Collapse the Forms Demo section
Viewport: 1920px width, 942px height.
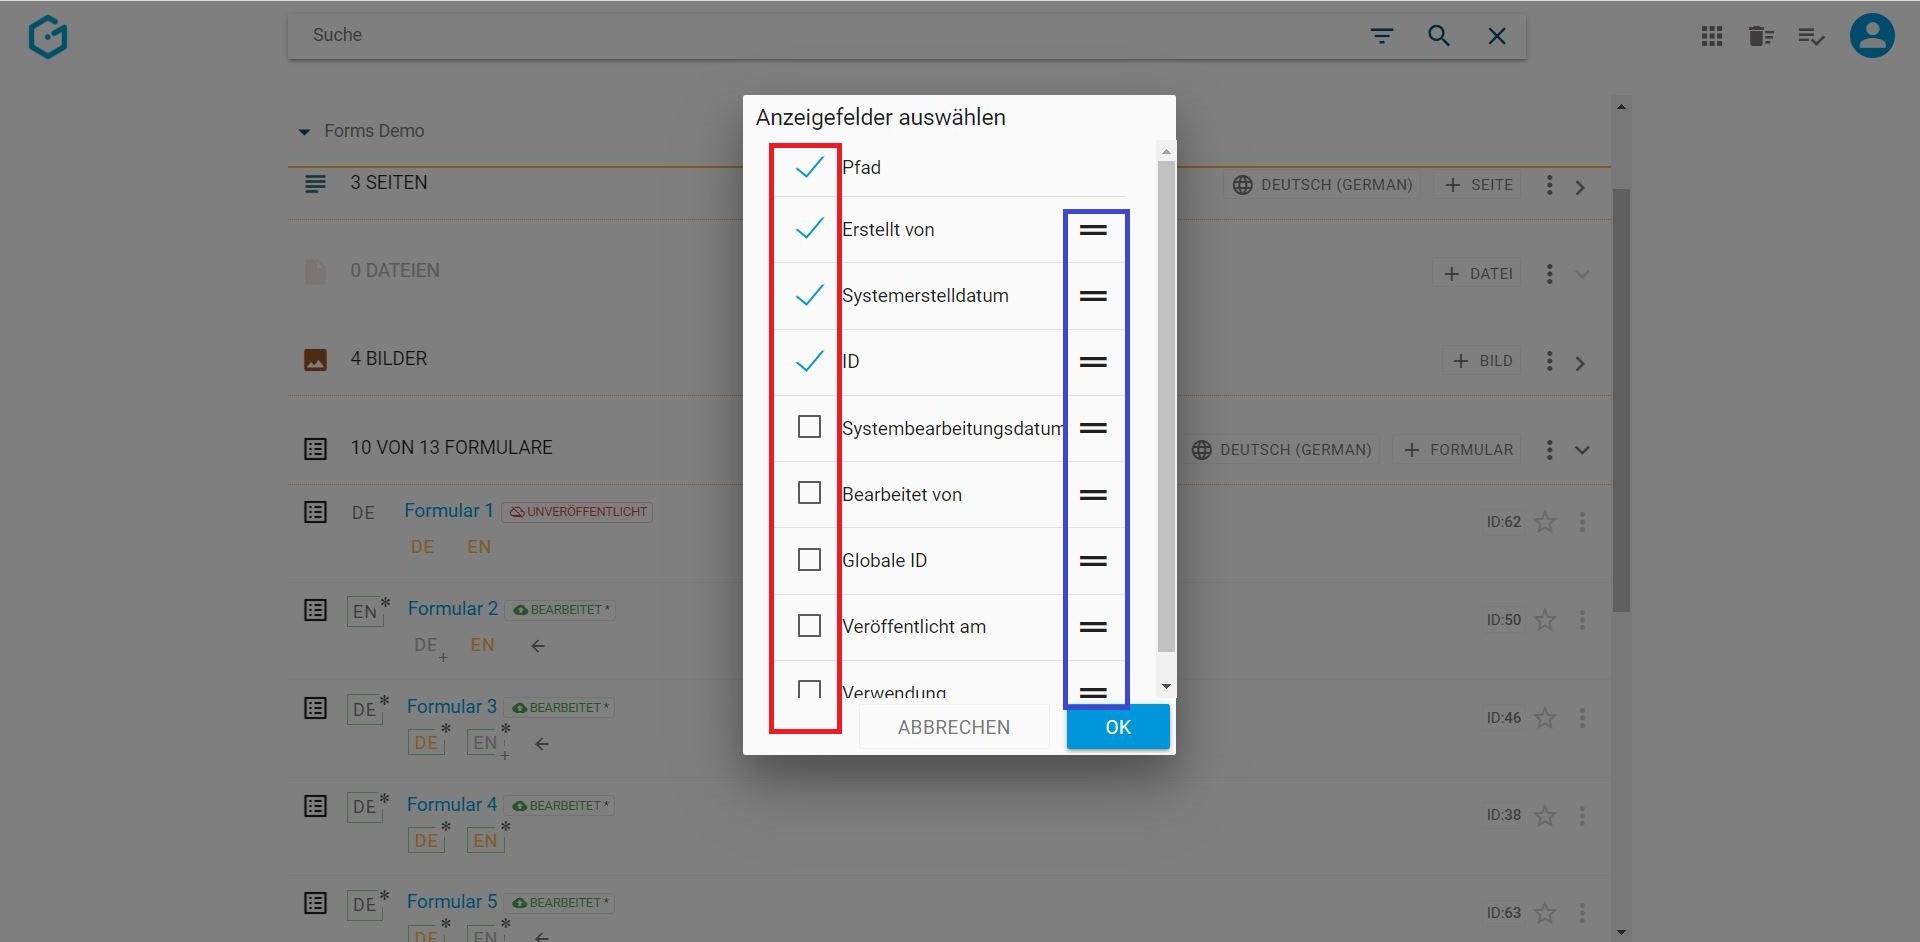[304, 132]
